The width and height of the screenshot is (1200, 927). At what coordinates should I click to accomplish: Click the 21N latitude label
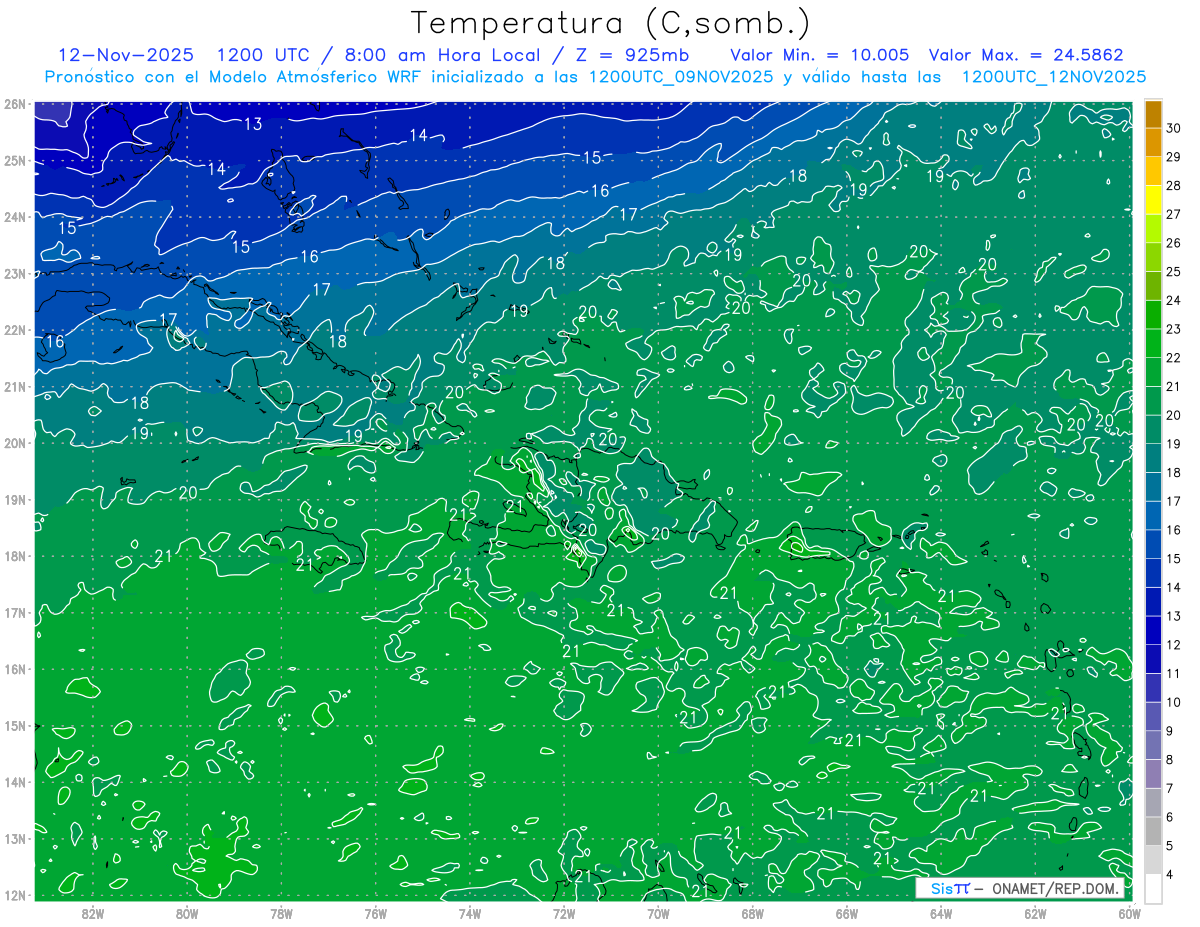point(15,387)
